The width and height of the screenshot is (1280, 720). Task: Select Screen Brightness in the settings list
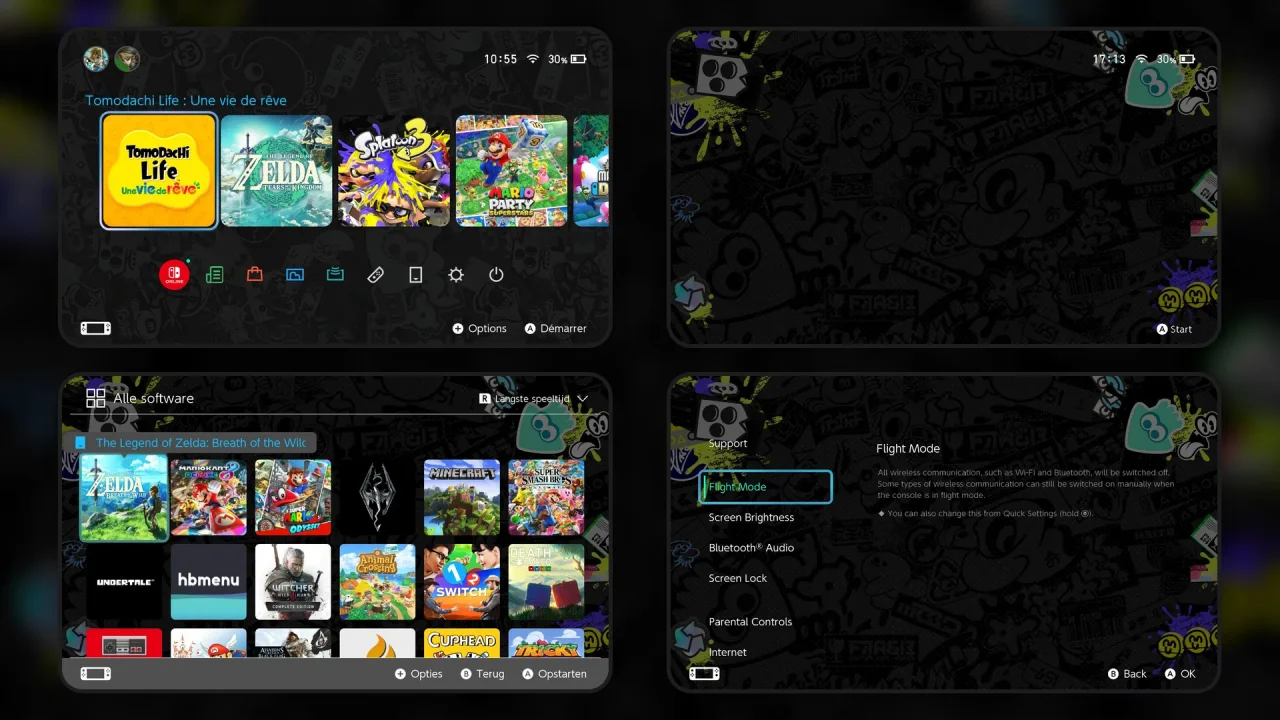[751, 518]
